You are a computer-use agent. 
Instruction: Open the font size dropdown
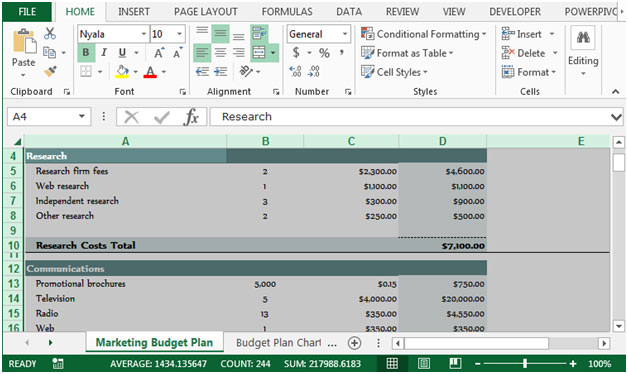click(x=179, y=34)
